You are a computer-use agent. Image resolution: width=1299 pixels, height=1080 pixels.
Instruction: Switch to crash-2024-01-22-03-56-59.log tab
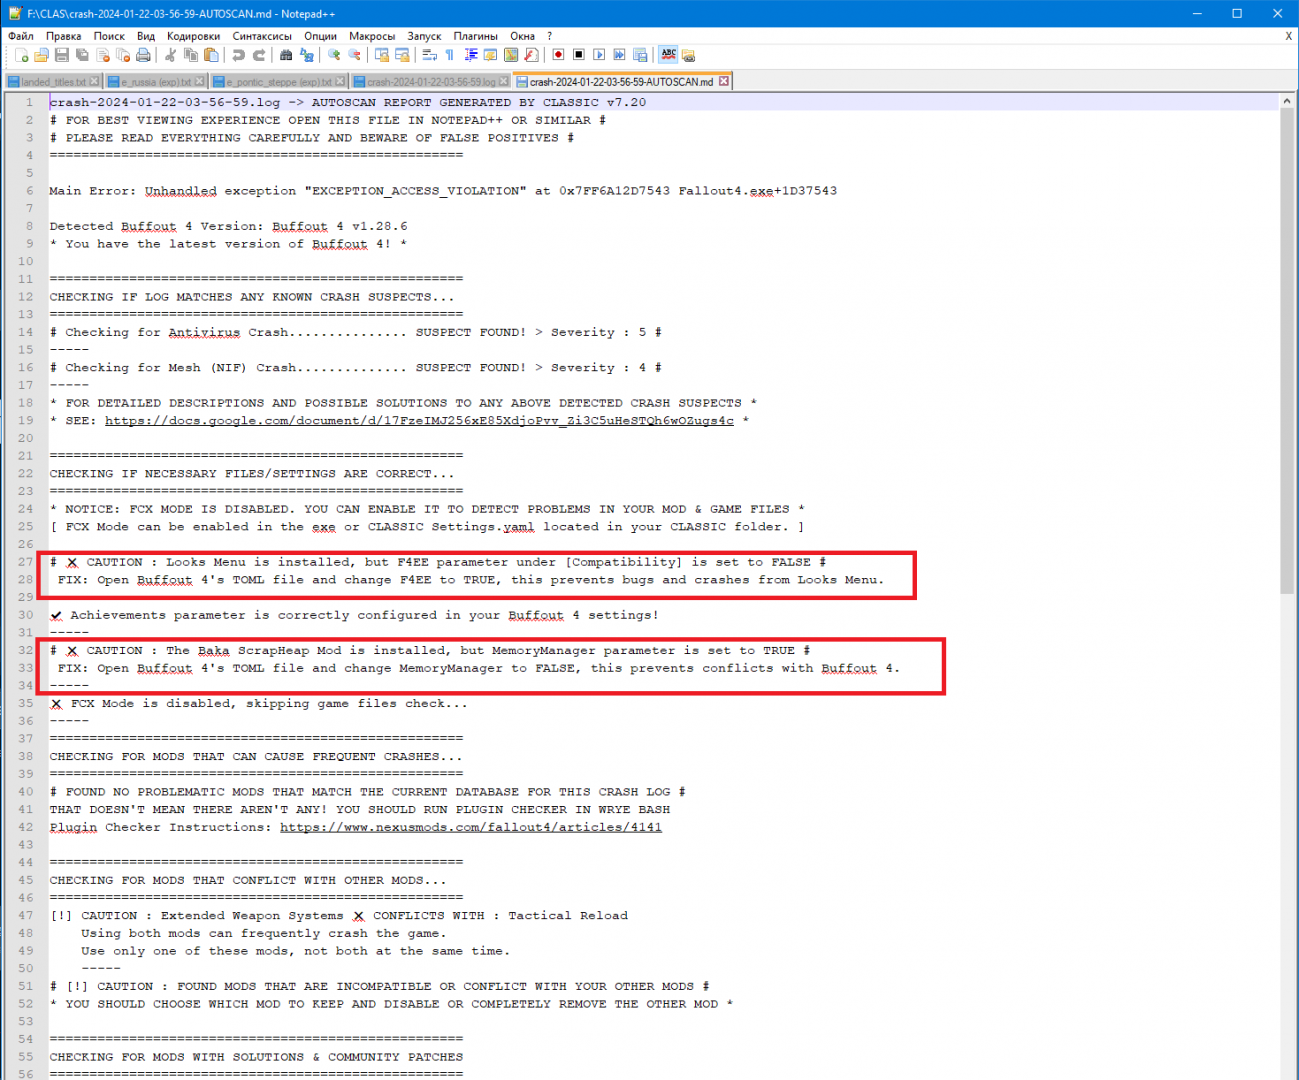click(430, 82)
